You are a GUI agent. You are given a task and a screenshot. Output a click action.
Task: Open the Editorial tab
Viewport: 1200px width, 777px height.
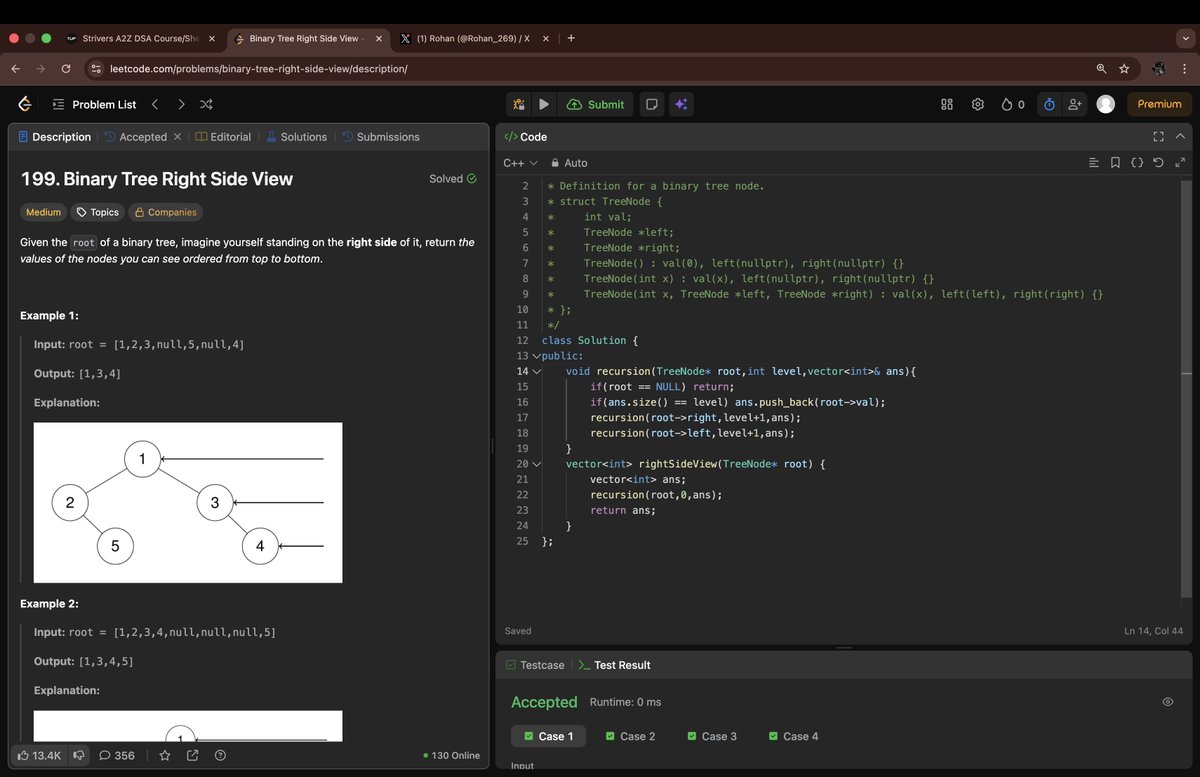[x=223, y=137]
